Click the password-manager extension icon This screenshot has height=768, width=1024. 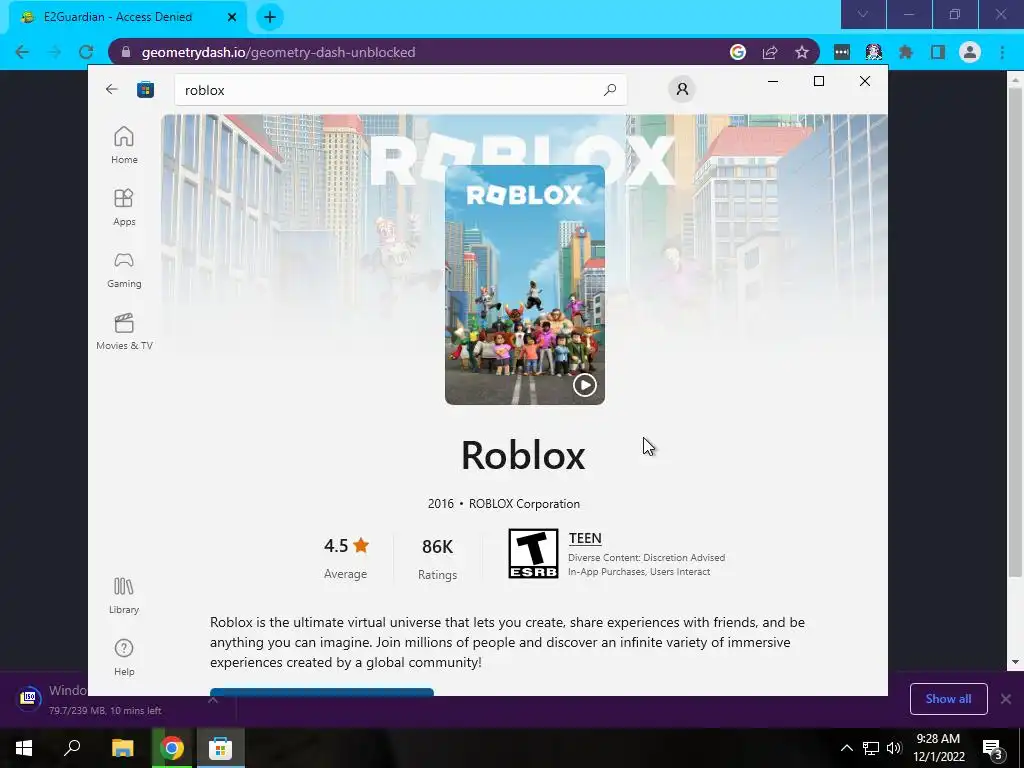pos(842,52)
